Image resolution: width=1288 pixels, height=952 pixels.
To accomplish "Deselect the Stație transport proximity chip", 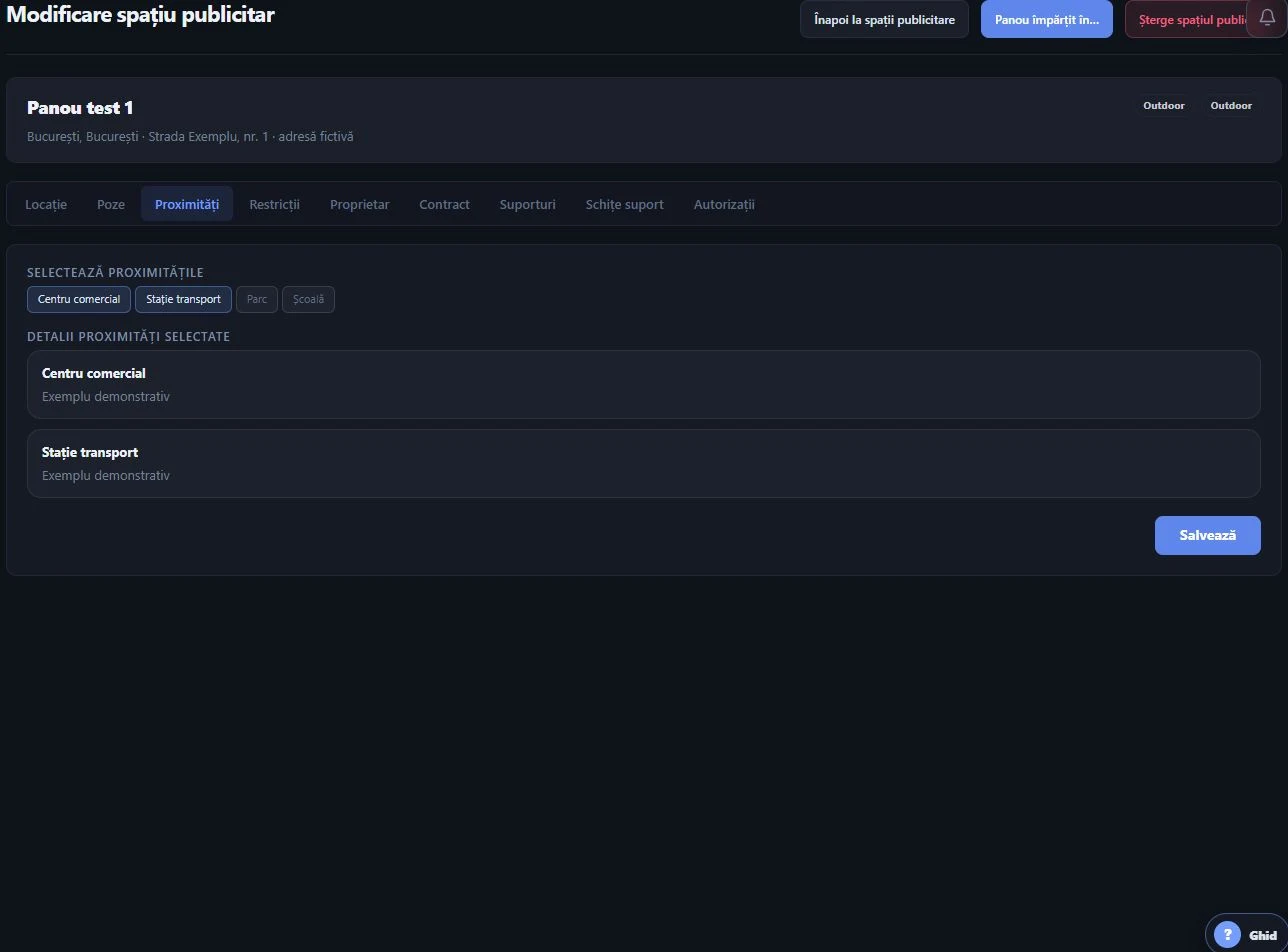I will tap(183, 299).
